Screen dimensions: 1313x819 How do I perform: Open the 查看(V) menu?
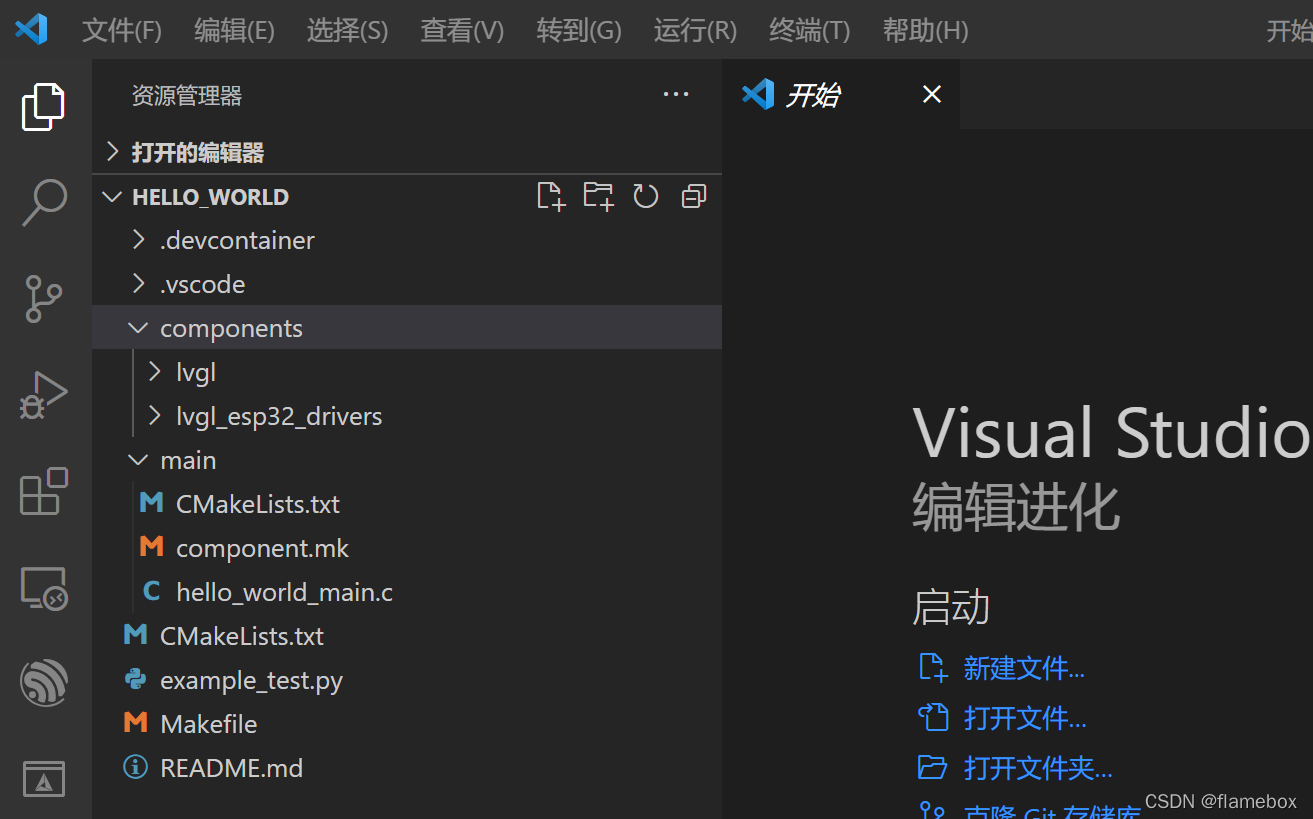click(461, 30)
